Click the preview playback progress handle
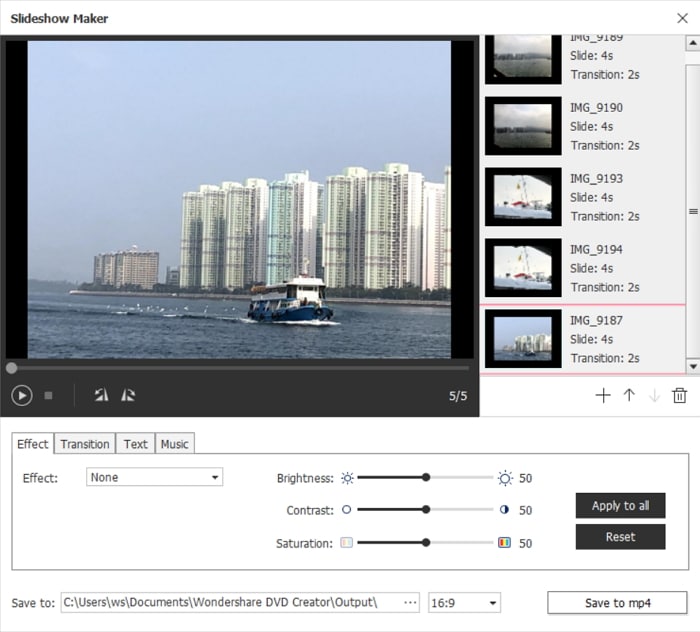This screenshot has height=632, width=700. 12,368
